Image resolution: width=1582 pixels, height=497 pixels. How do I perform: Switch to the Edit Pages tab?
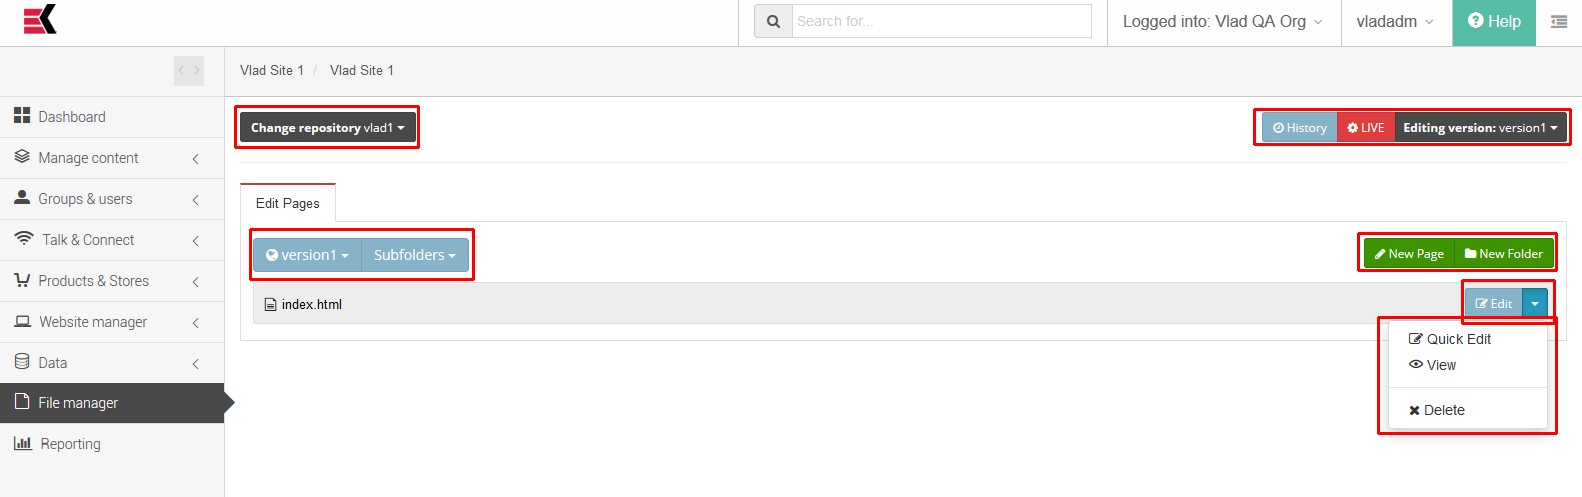pyautogui.click(x=288, y=203)
